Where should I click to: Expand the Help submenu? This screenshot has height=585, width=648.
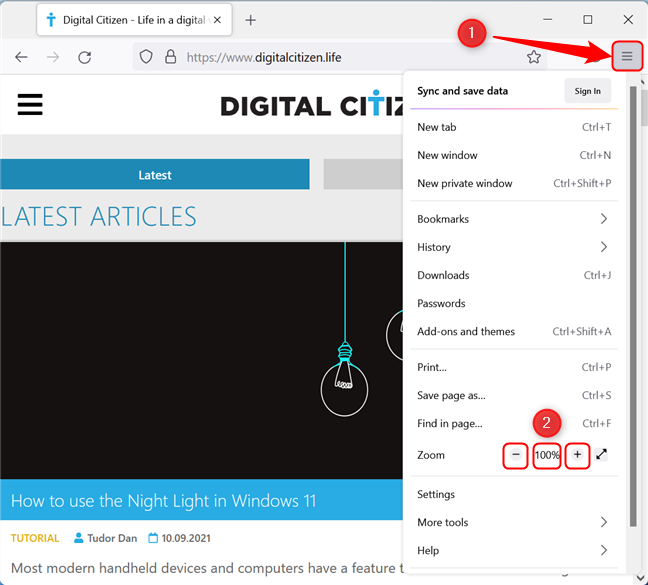(514, 550)
